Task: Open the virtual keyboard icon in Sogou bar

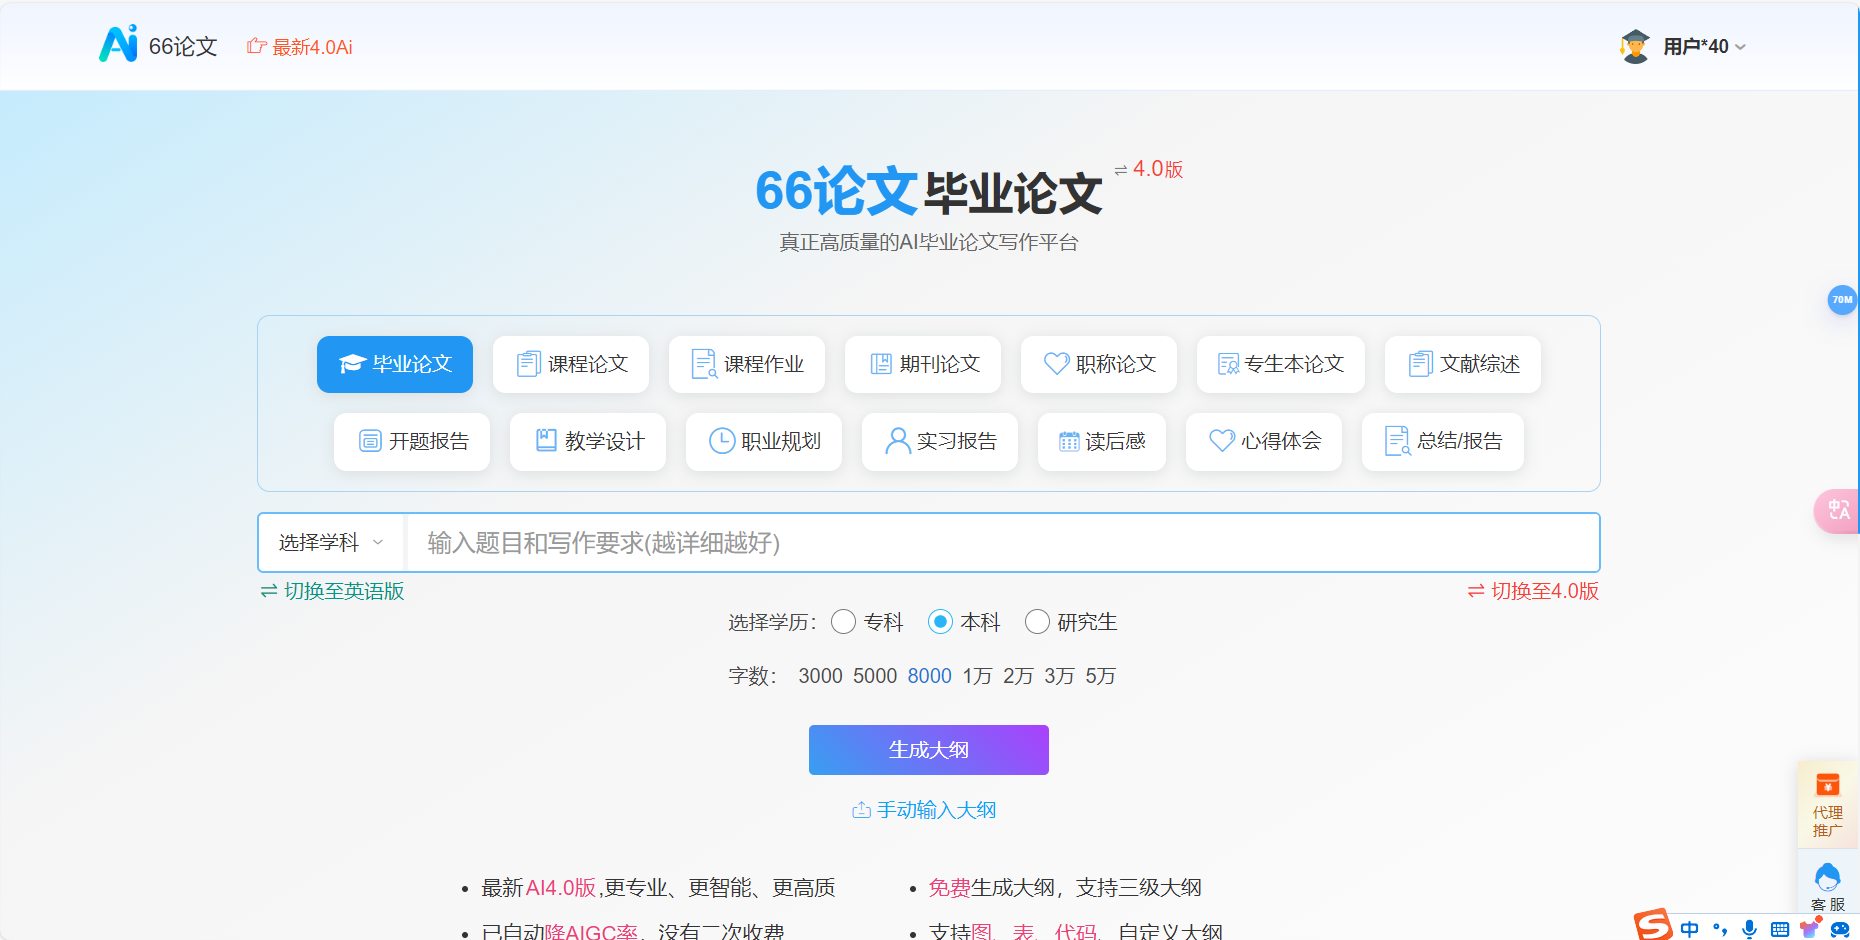Action: 1781,928
